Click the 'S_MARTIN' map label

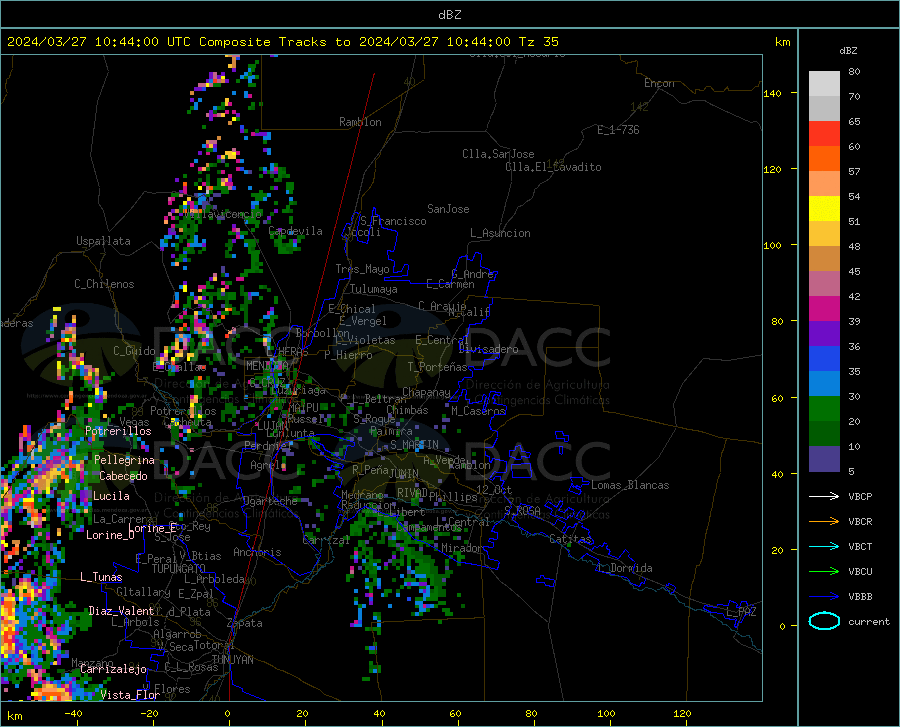[414, 445]
